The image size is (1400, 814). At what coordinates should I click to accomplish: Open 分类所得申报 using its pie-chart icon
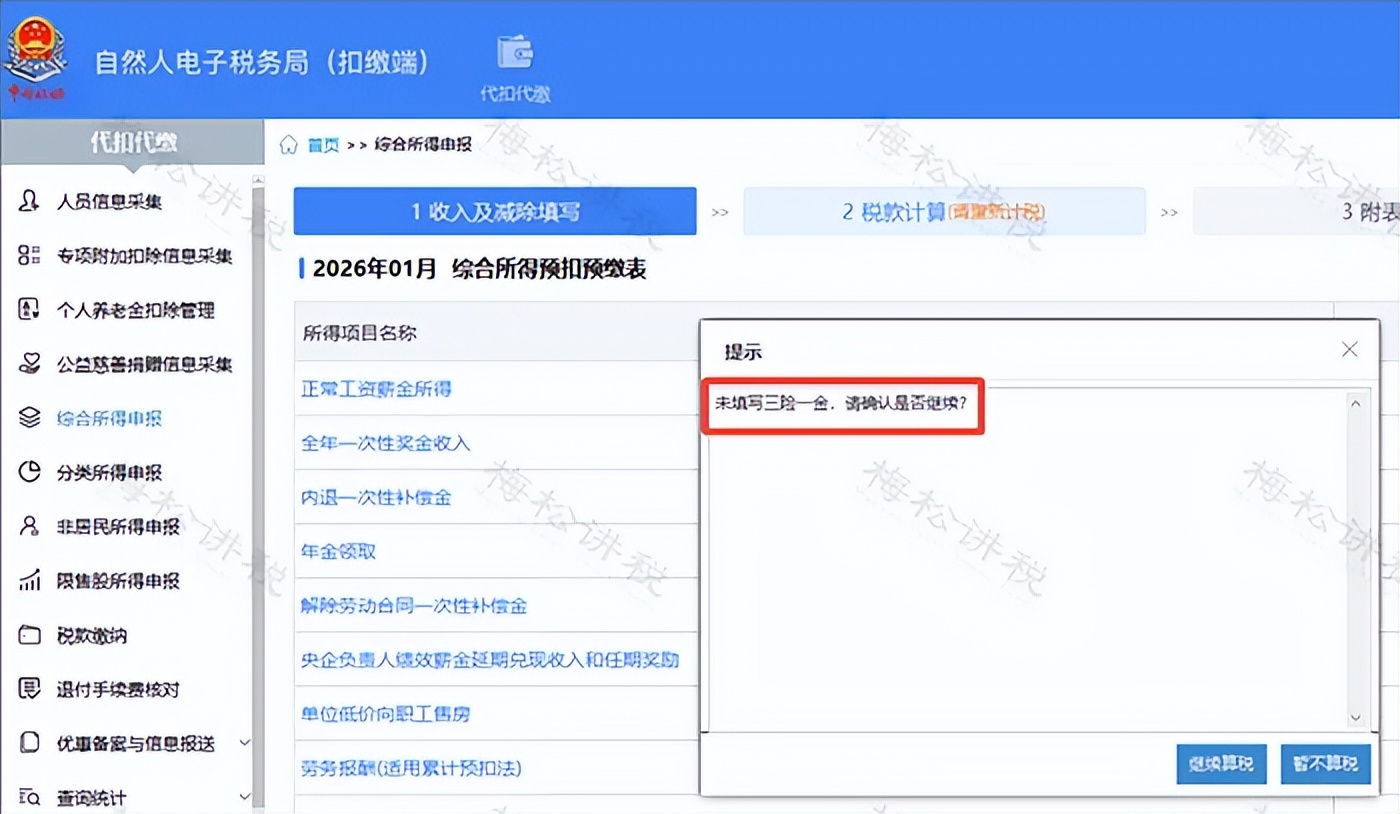[27, 472]
